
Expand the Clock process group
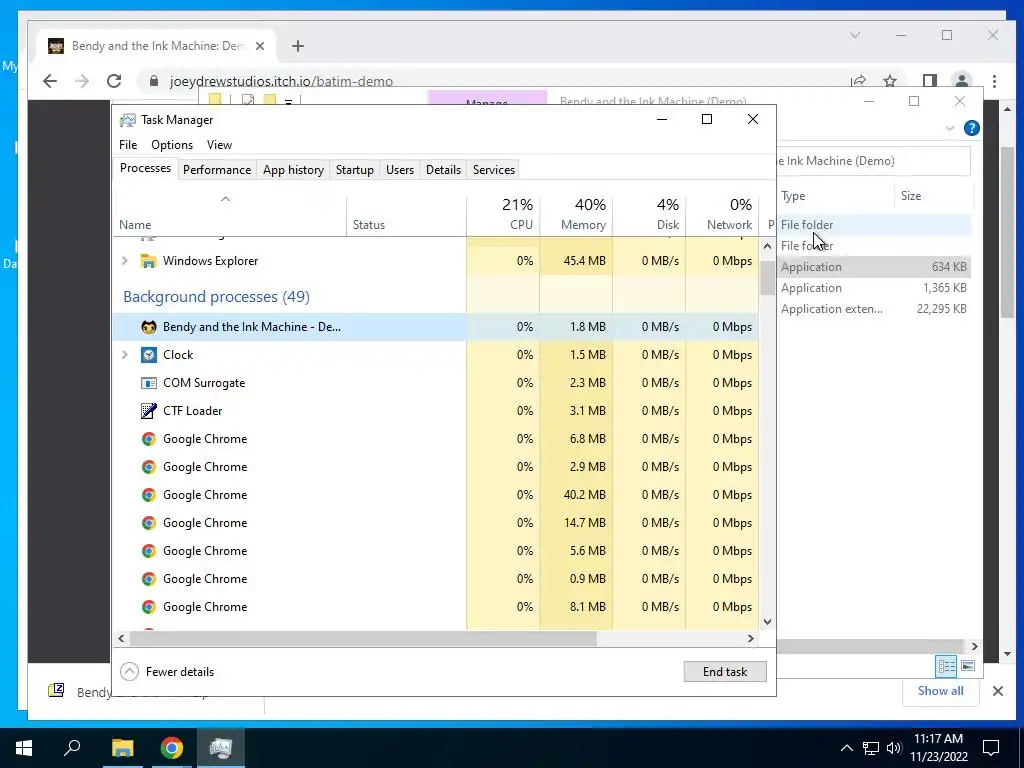click(125, 355)
